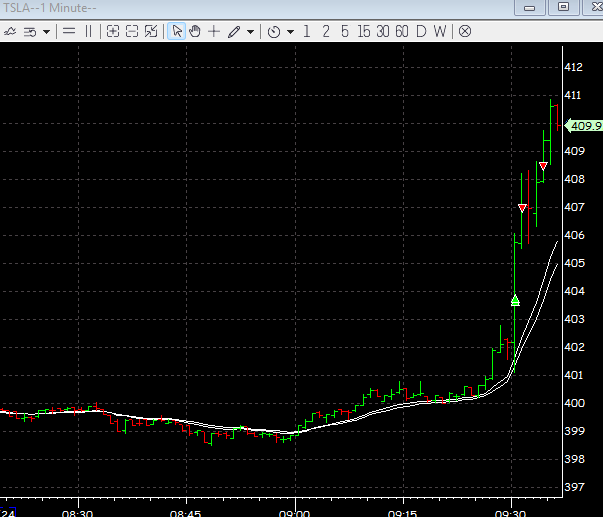Click the green buy arrow marker
This screenshot has width=603, height=517.
(515, 300)
